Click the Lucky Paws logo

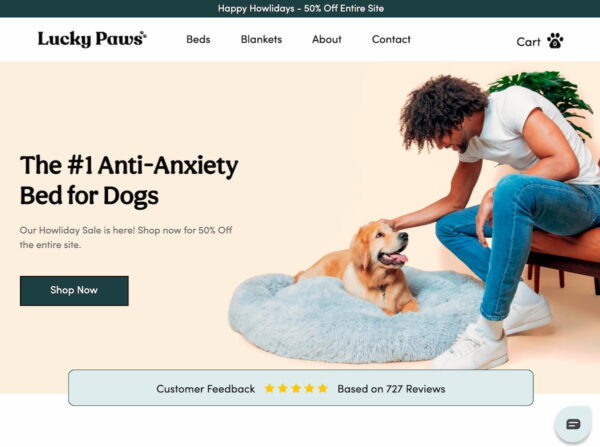92,39
